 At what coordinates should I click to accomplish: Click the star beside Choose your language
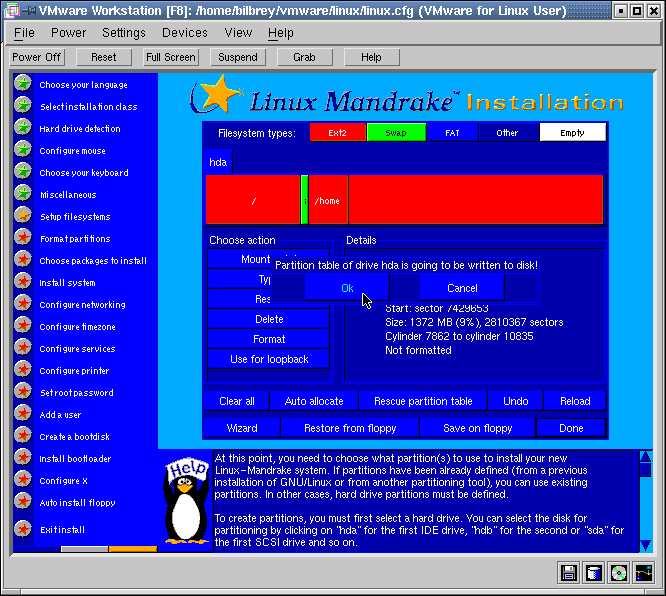(x=22, y=84)
